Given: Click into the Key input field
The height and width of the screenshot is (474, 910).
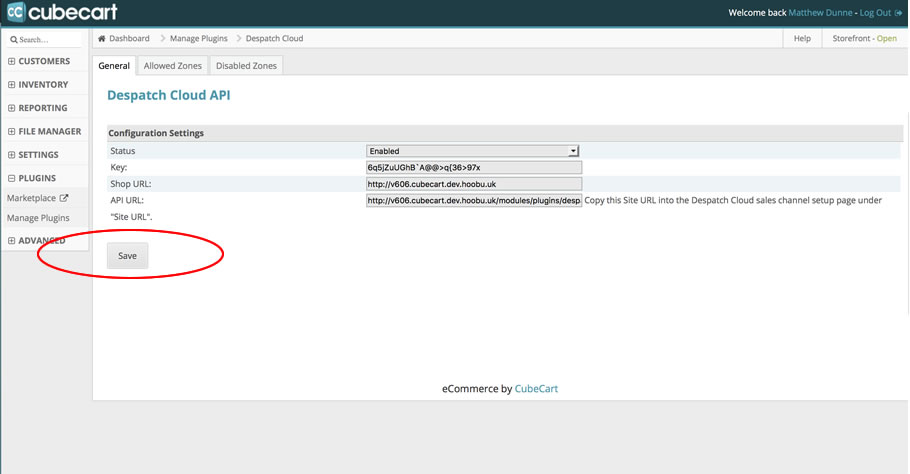Looking at the screenshot, I should pyautogui.click(x=474, y=168).
